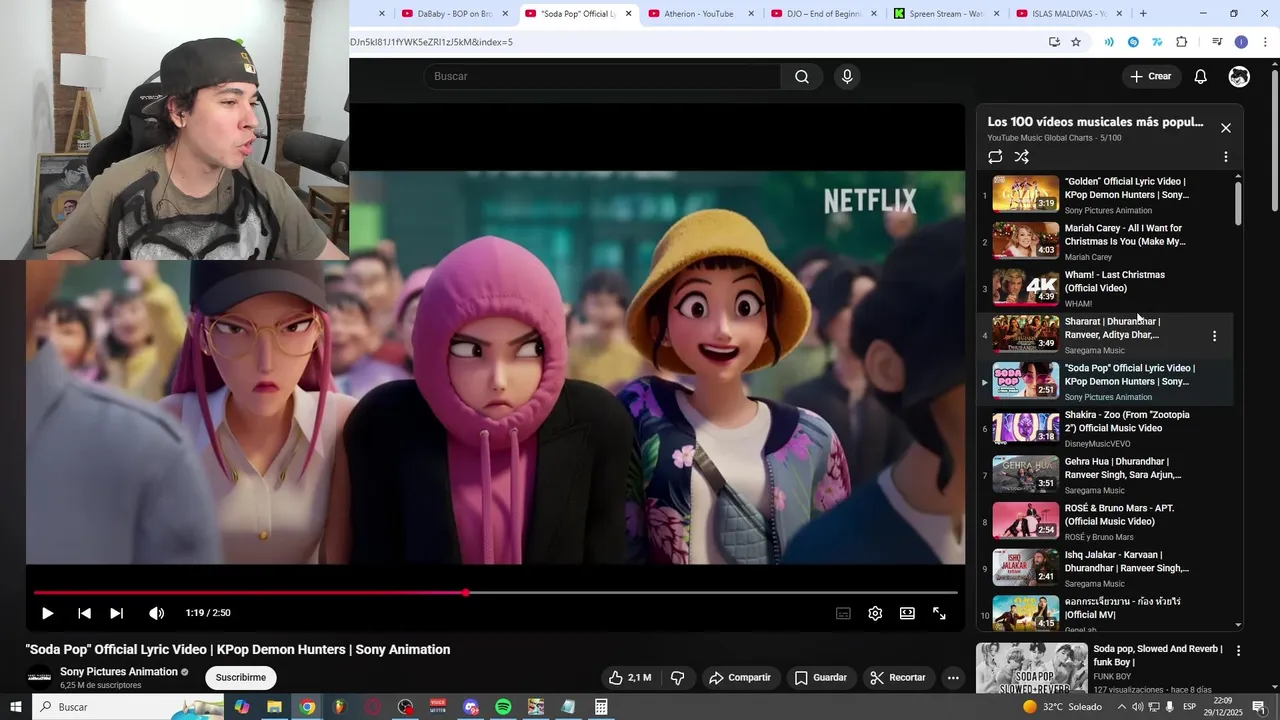Bookmark this page with star icon

click(x=1076, y=42)
